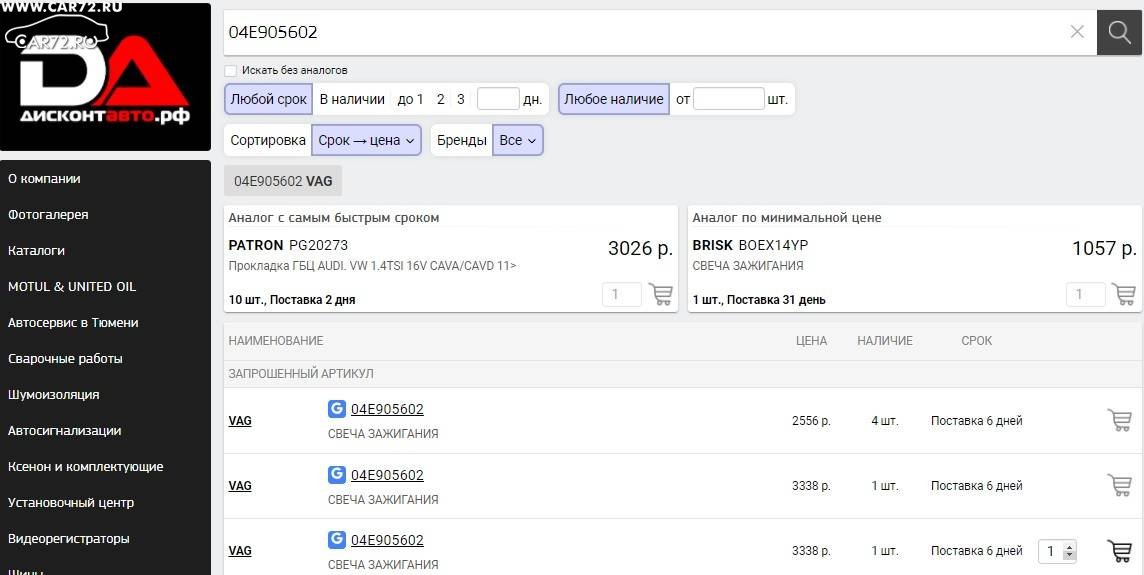Open 'MOTUL & UNITED OIL' menu item

tap(72, 286)
